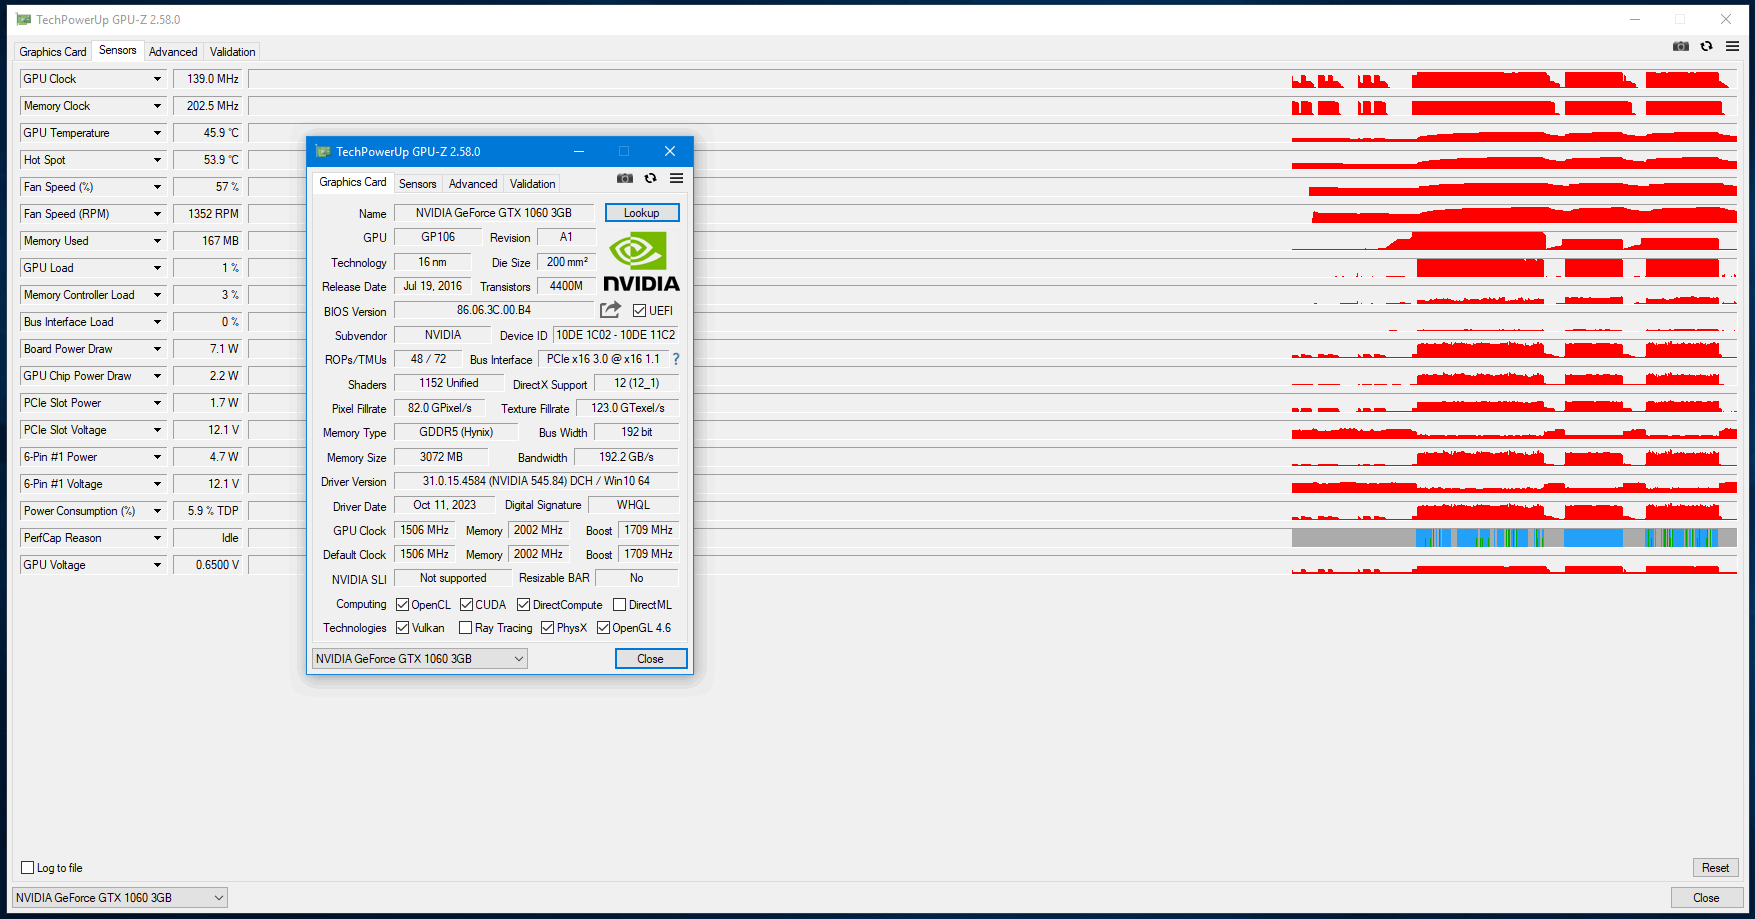Screen dimensions: 1755x919
Task: Open the Memory Used sensor dropdown
Action: click(157, 241)
